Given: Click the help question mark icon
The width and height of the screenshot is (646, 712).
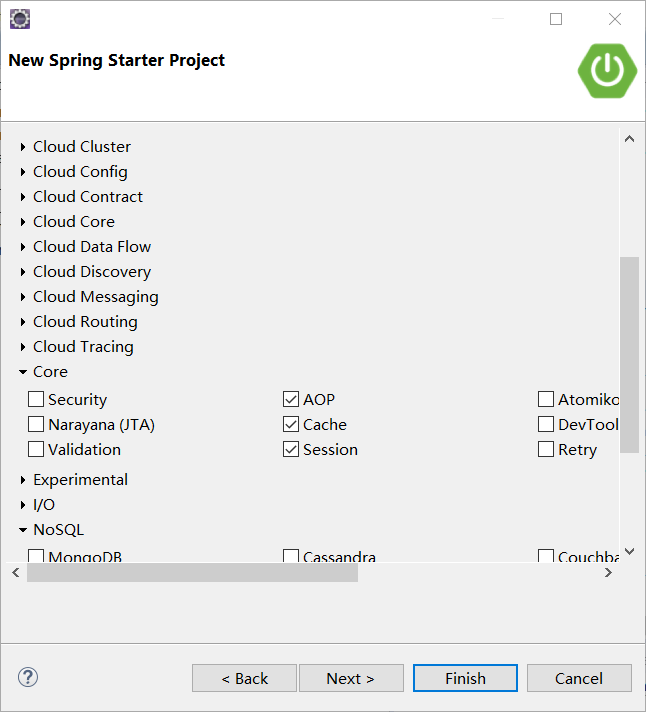Looking at the screenshot, I should (28, 677).
